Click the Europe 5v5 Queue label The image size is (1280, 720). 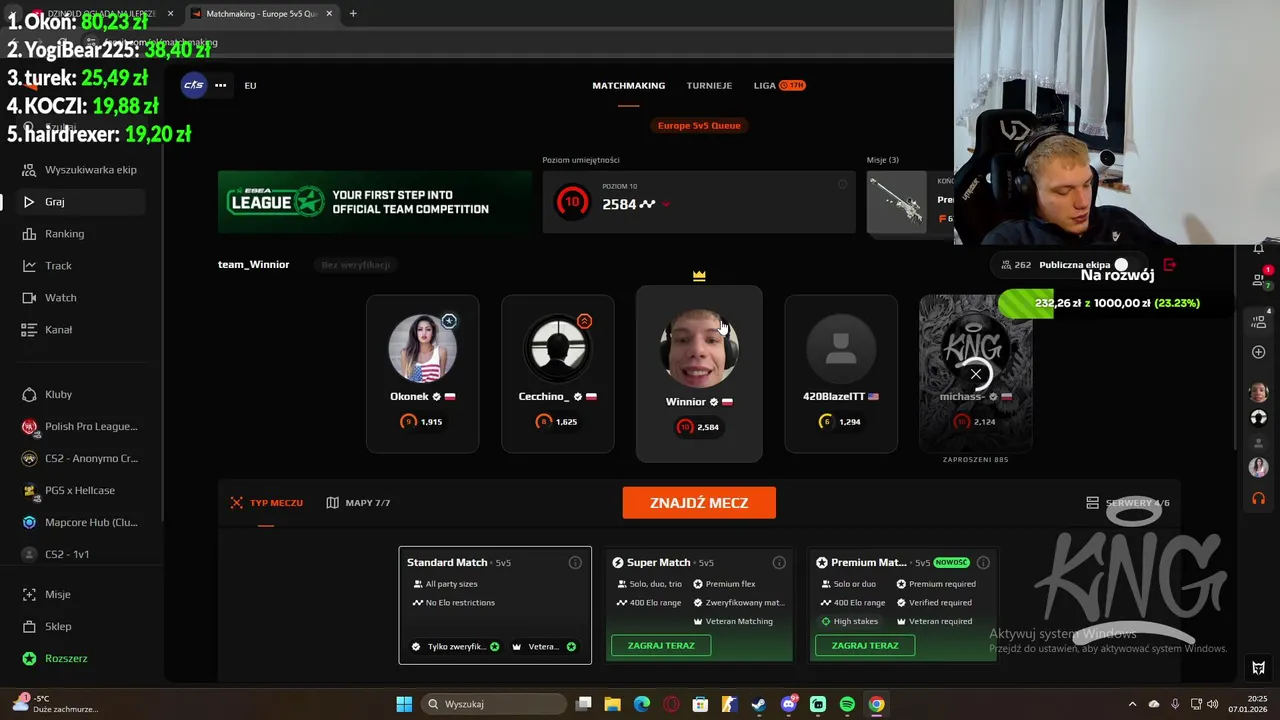click(x=699, y=125)
